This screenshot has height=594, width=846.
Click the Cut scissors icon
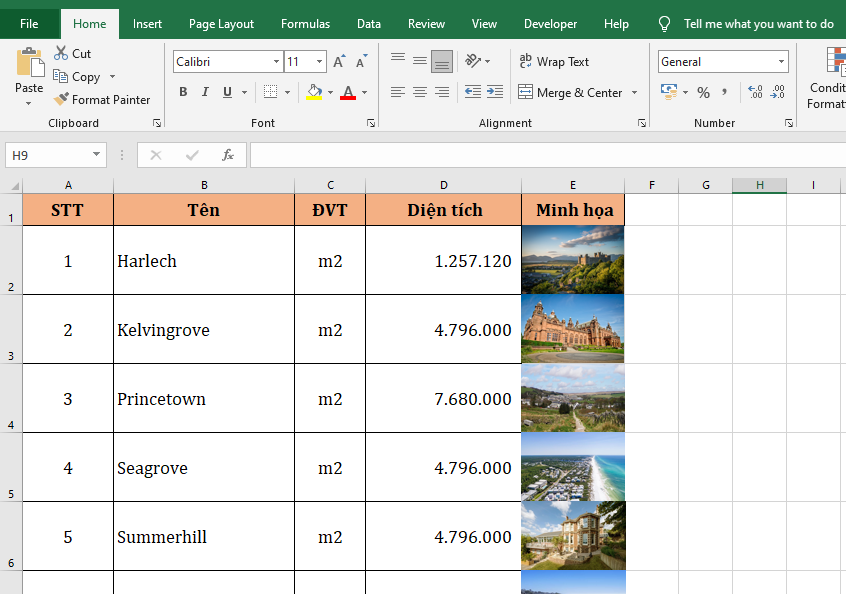tap(62, 54)
